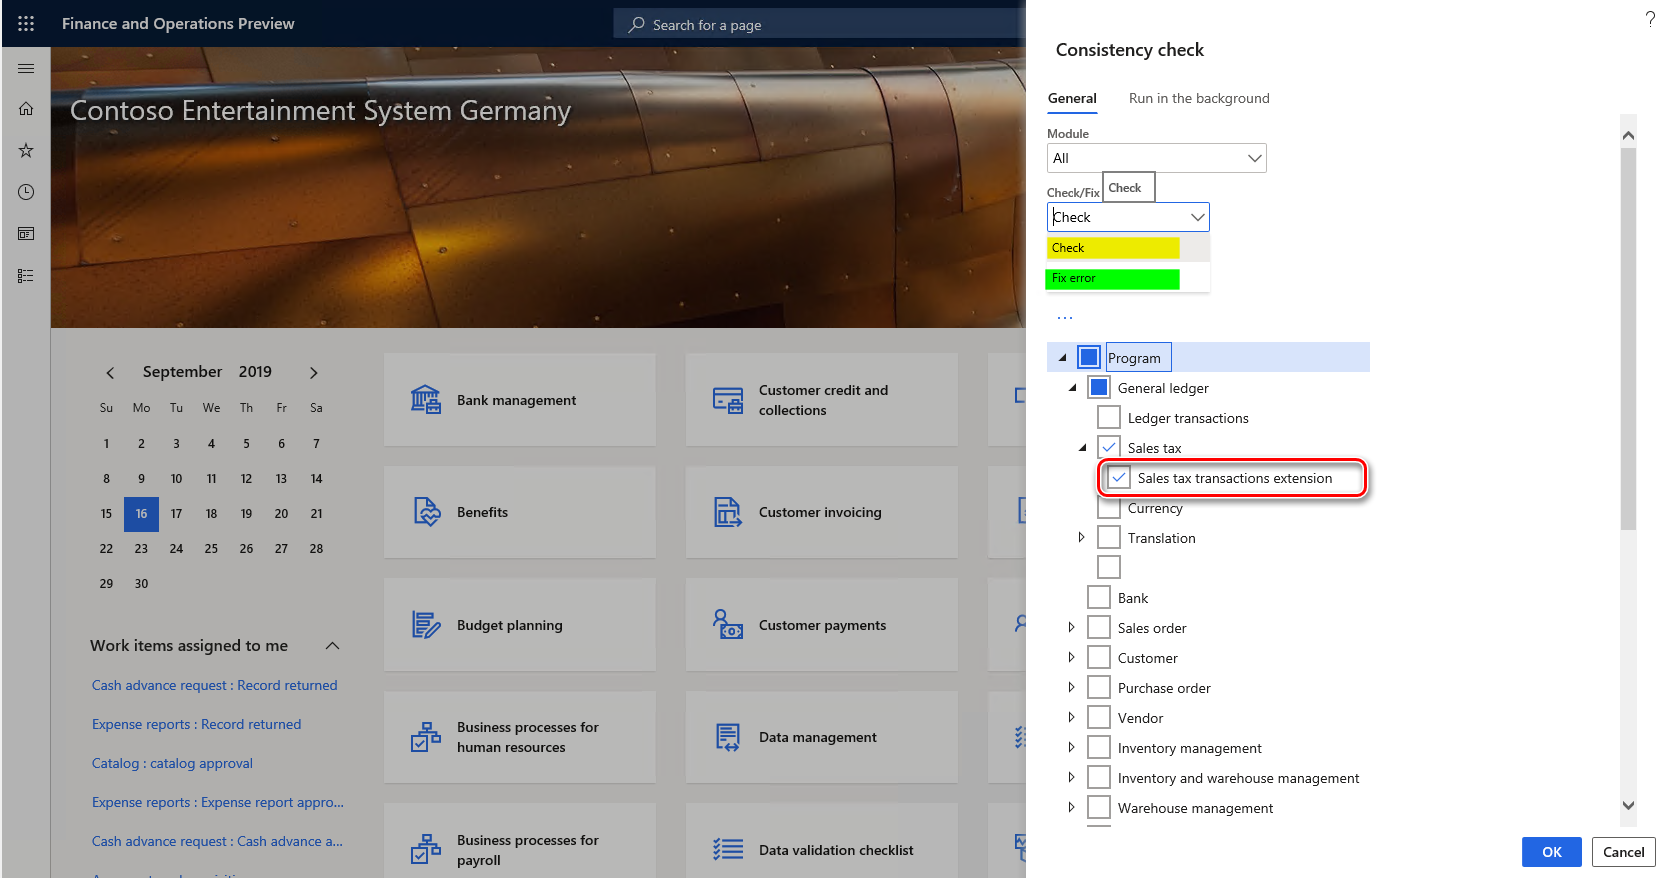Collapse the Sales tax tree node
Viewport: 1660px width, 878px height.
[x=1082, y=447]
